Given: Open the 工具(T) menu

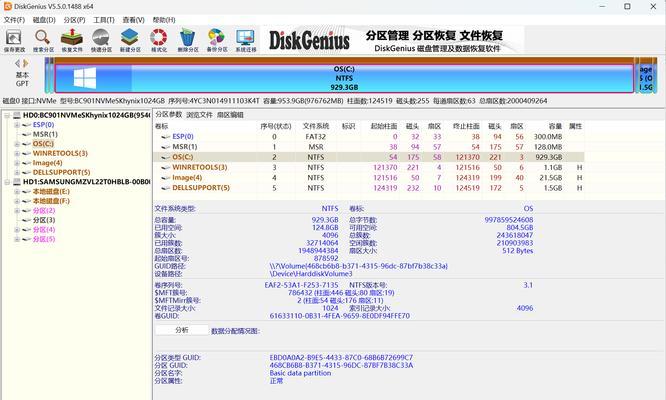Looking at the screenshot, I should click(x=104, y=20).
